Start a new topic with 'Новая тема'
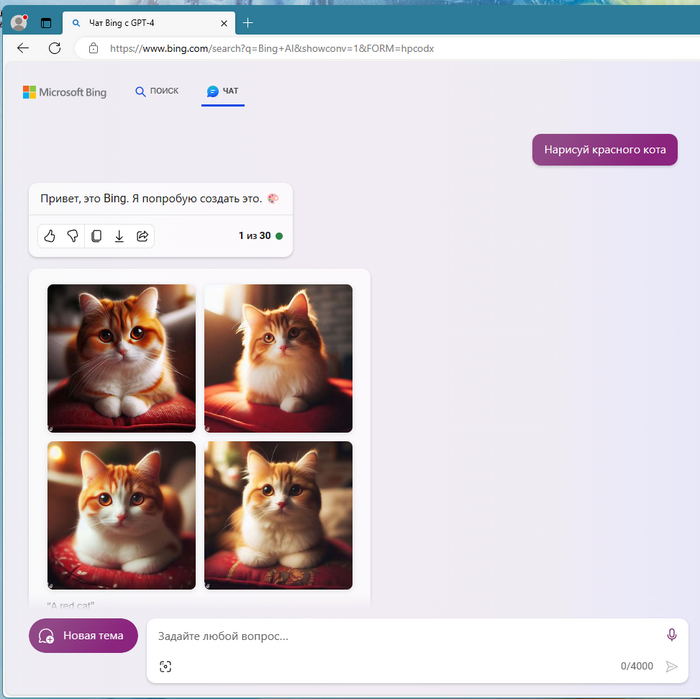The width and height of the screenshot is (700, 699). pyautogui.click(x=83, y=636)
